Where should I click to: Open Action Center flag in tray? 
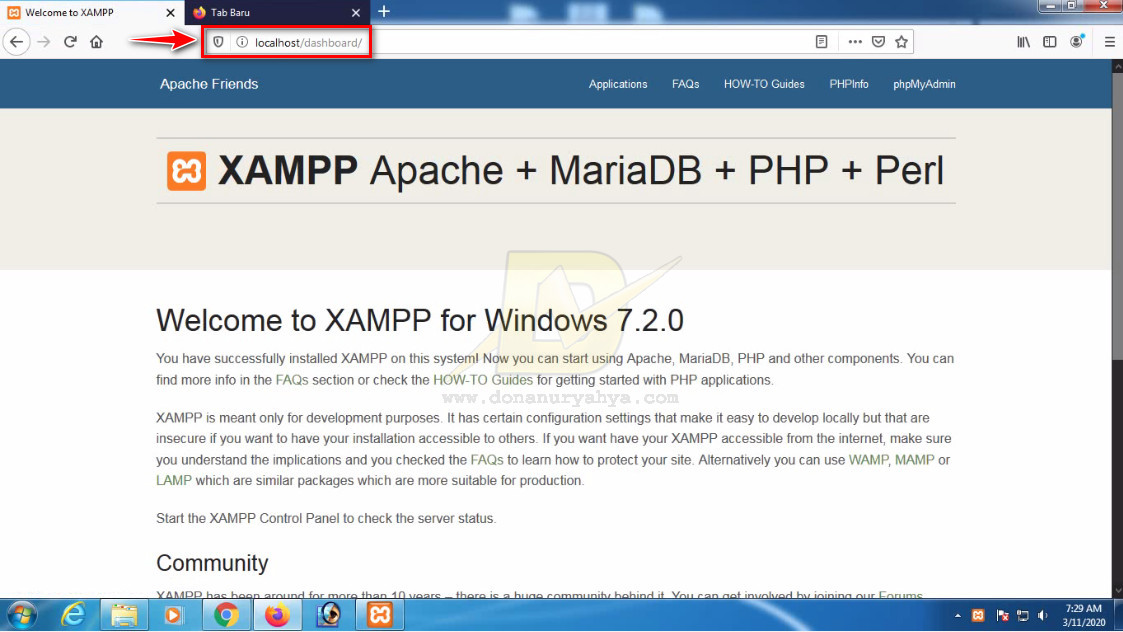point(1002,616)
